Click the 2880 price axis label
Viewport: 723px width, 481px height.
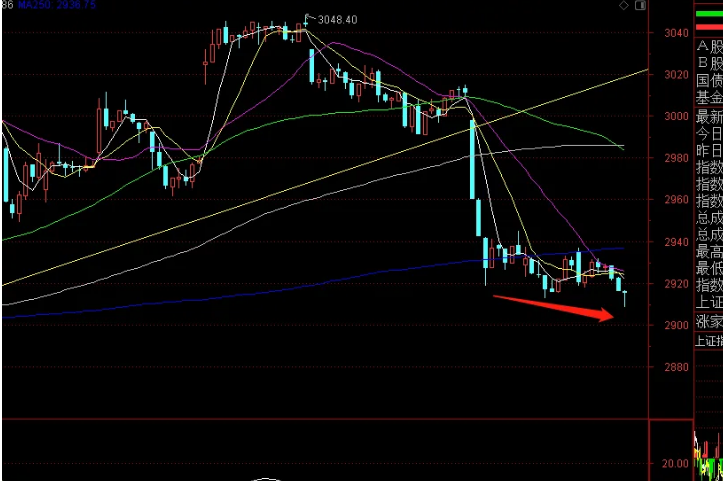[676, 367]
